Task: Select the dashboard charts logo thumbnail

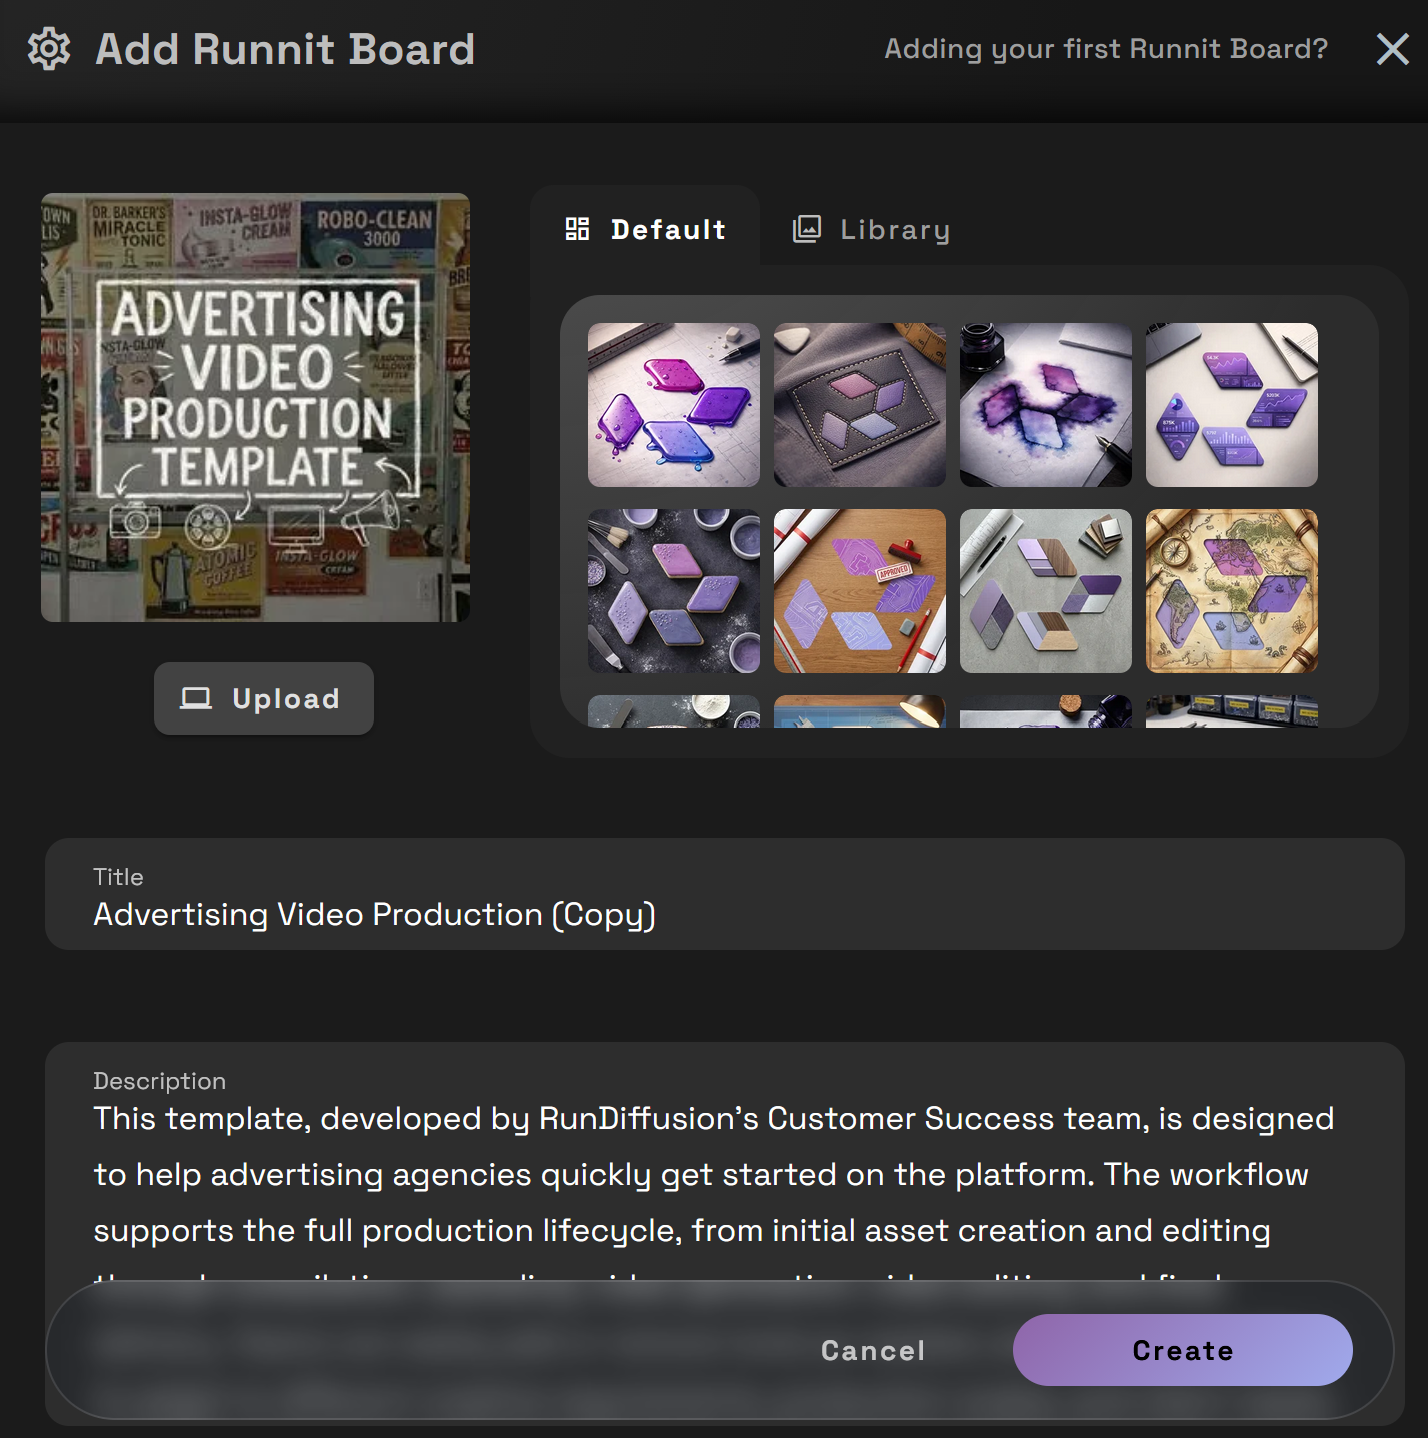Action: (x=1231, y=405)
